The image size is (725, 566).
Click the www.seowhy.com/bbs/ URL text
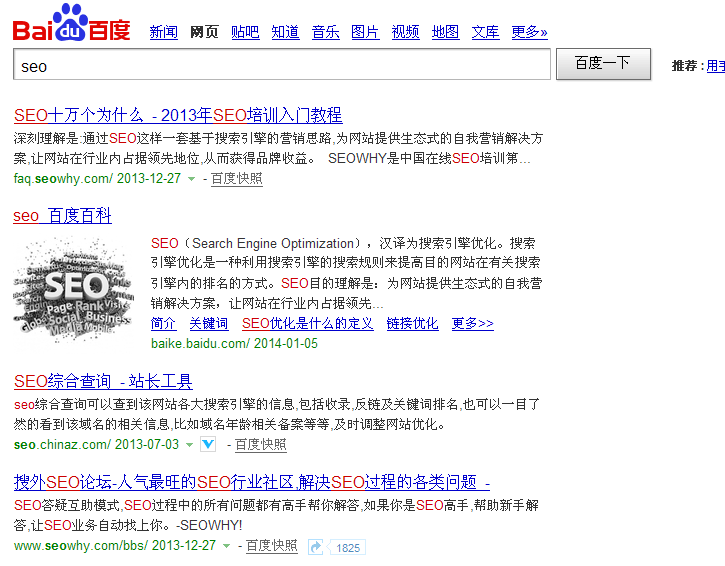coord(81,546)
